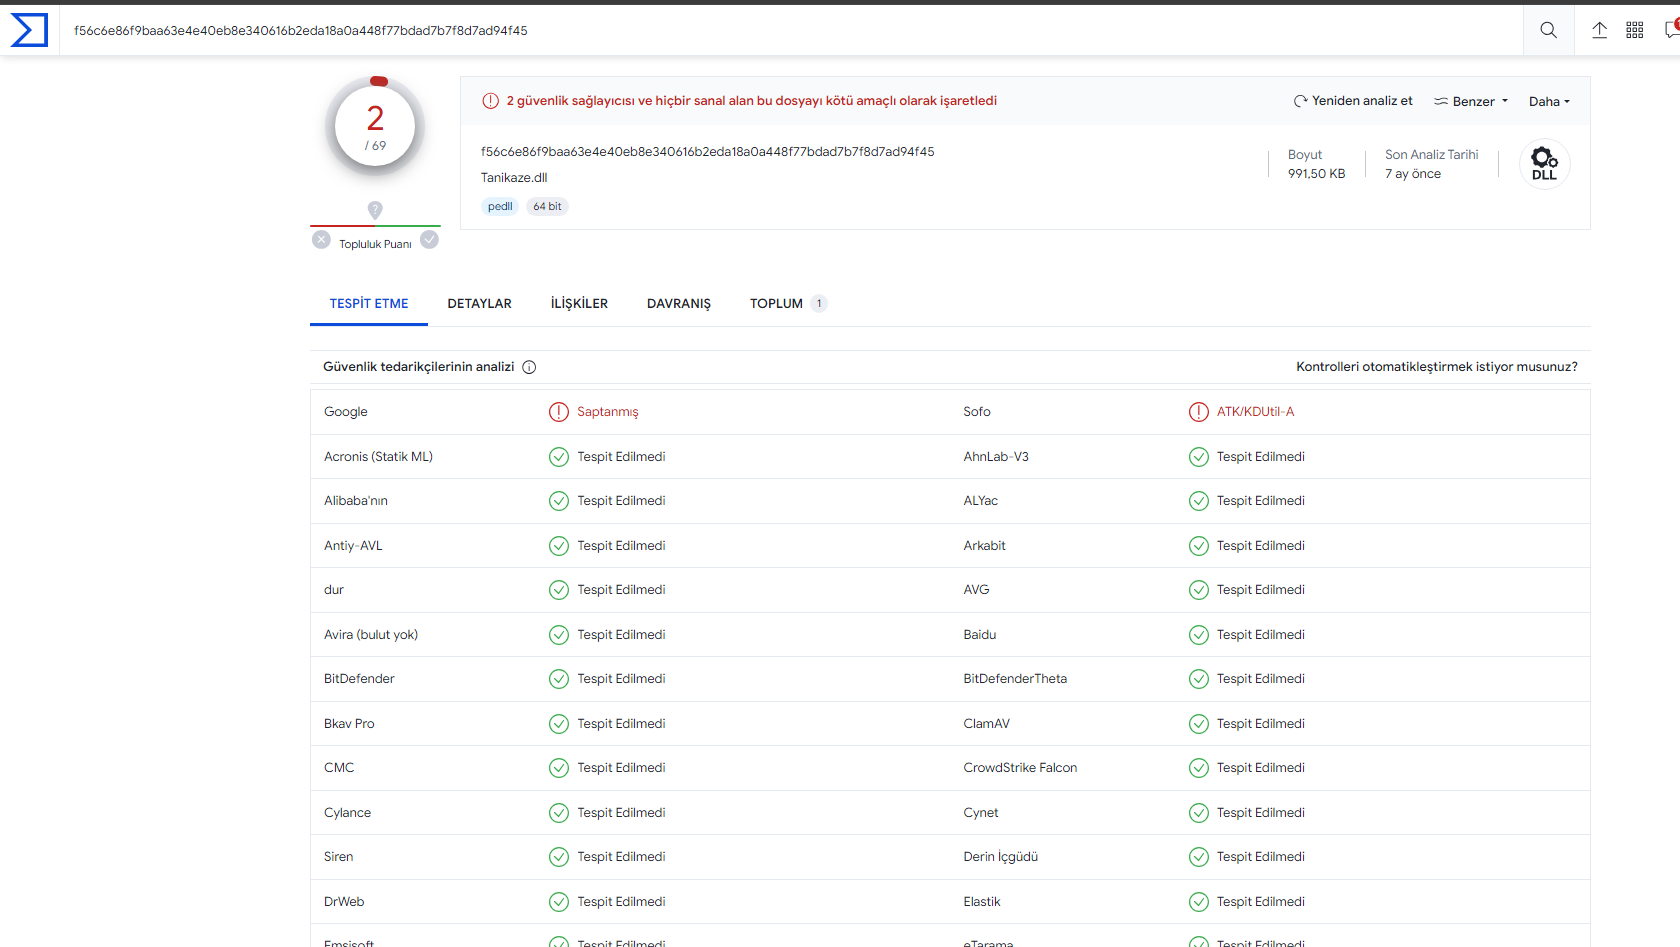Click the Alibaba'nın vendor name

(356, 501)
